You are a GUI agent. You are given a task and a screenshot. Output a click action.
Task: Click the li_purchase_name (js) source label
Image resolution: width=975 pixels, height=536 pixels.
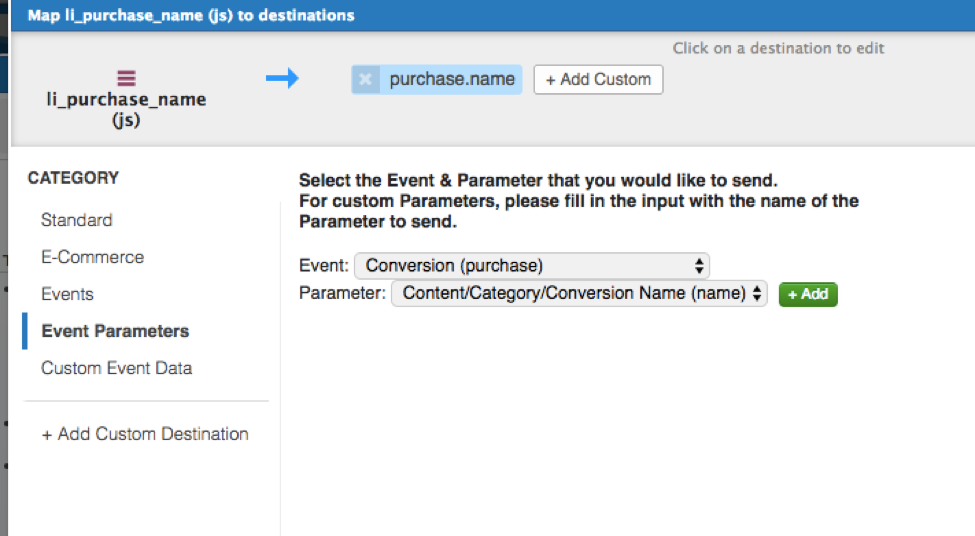tap(126, 109)
